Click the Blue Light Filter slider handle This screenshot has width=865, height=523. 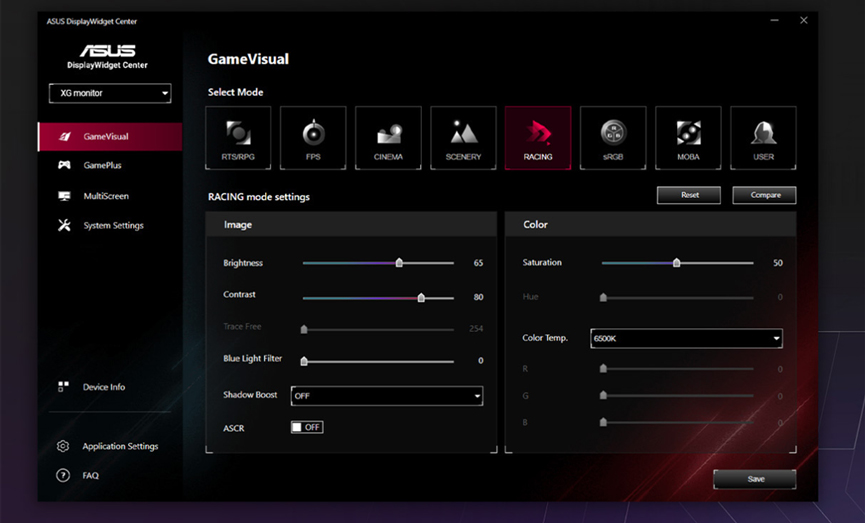303,361
